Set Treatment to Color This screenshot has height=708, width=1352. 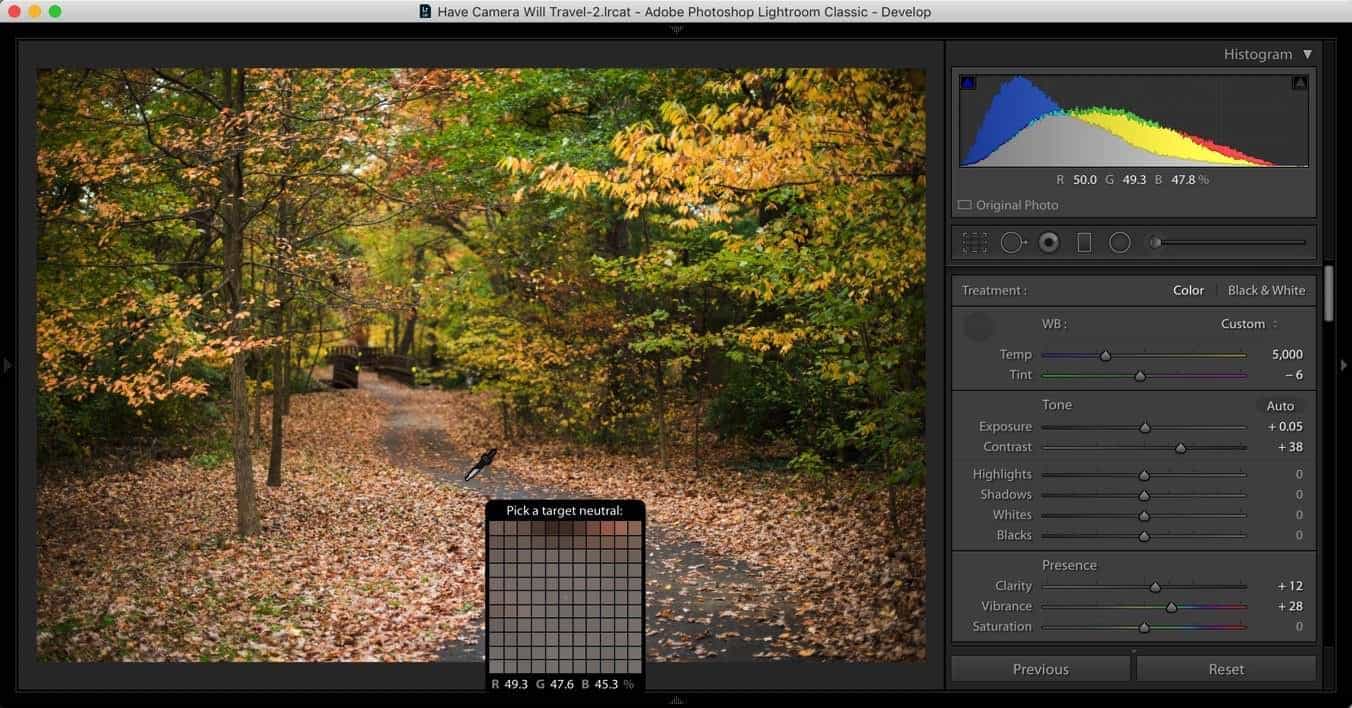[x=1188, y=290]
